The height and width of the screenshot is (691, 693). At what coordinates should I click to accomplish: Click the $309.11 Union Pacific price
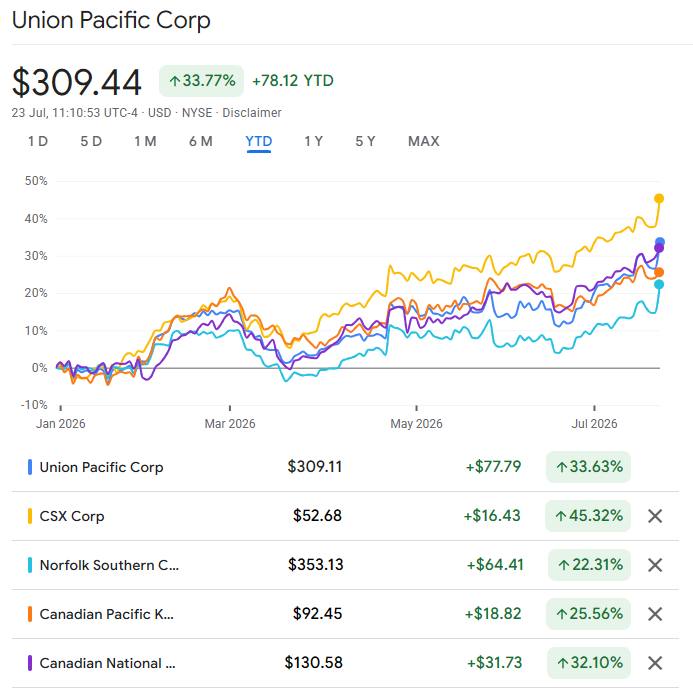coord(315,466)
